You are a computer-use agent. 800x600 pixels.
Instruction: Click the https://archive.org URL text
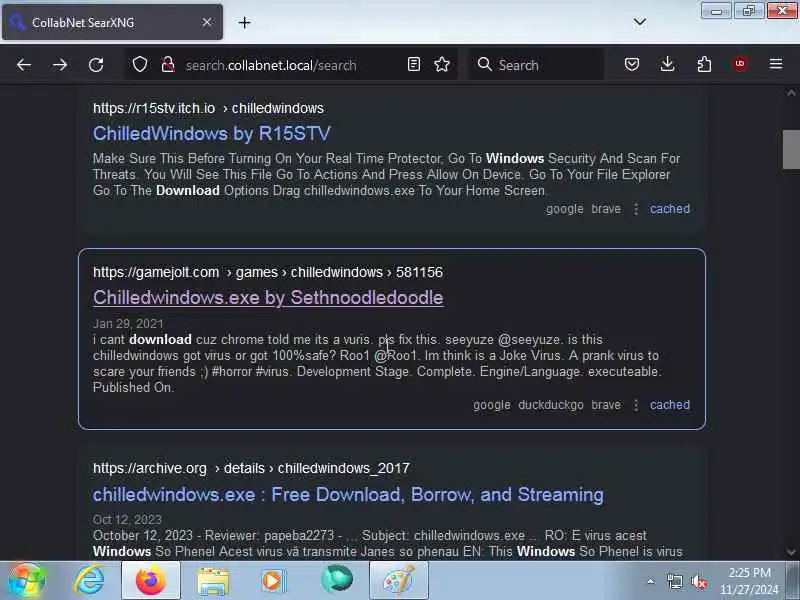click(150, 468)
